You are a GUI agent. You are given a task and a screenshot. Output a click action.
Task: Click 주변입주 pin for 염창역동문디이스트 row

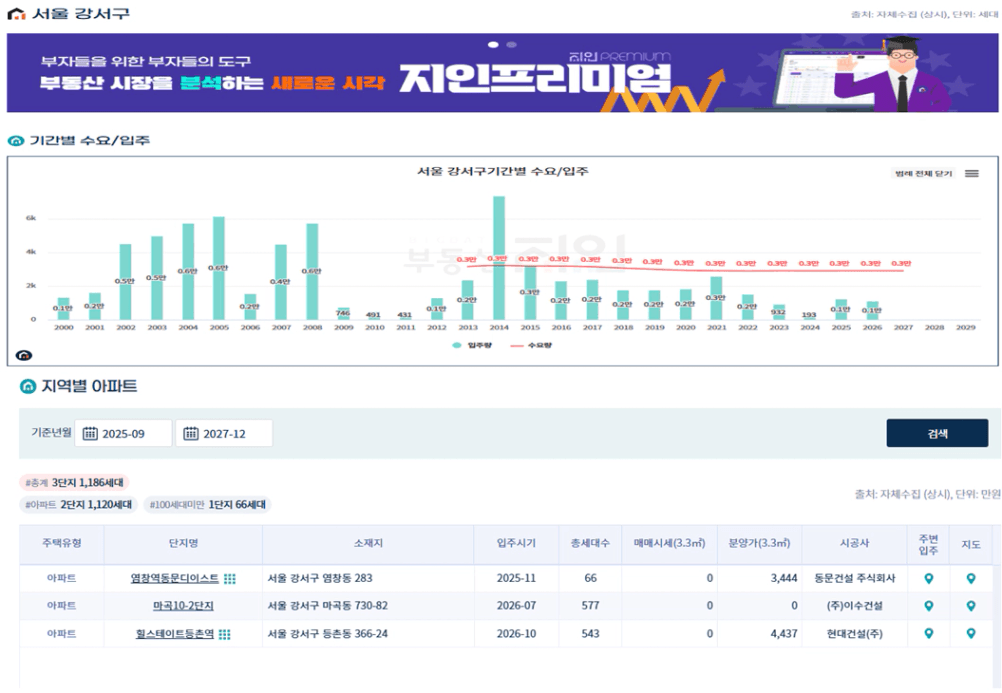[x=929, y=579]
